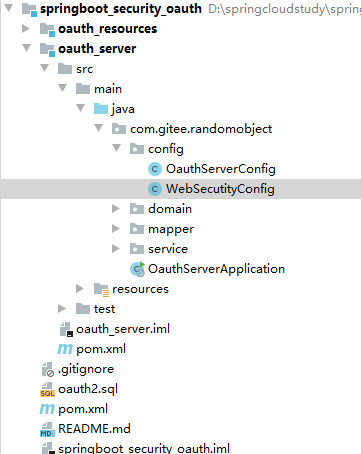Click the WebSecutityConfig class icon
The height and width of the screenshot is (454, 362).
[x=155, y=189]
